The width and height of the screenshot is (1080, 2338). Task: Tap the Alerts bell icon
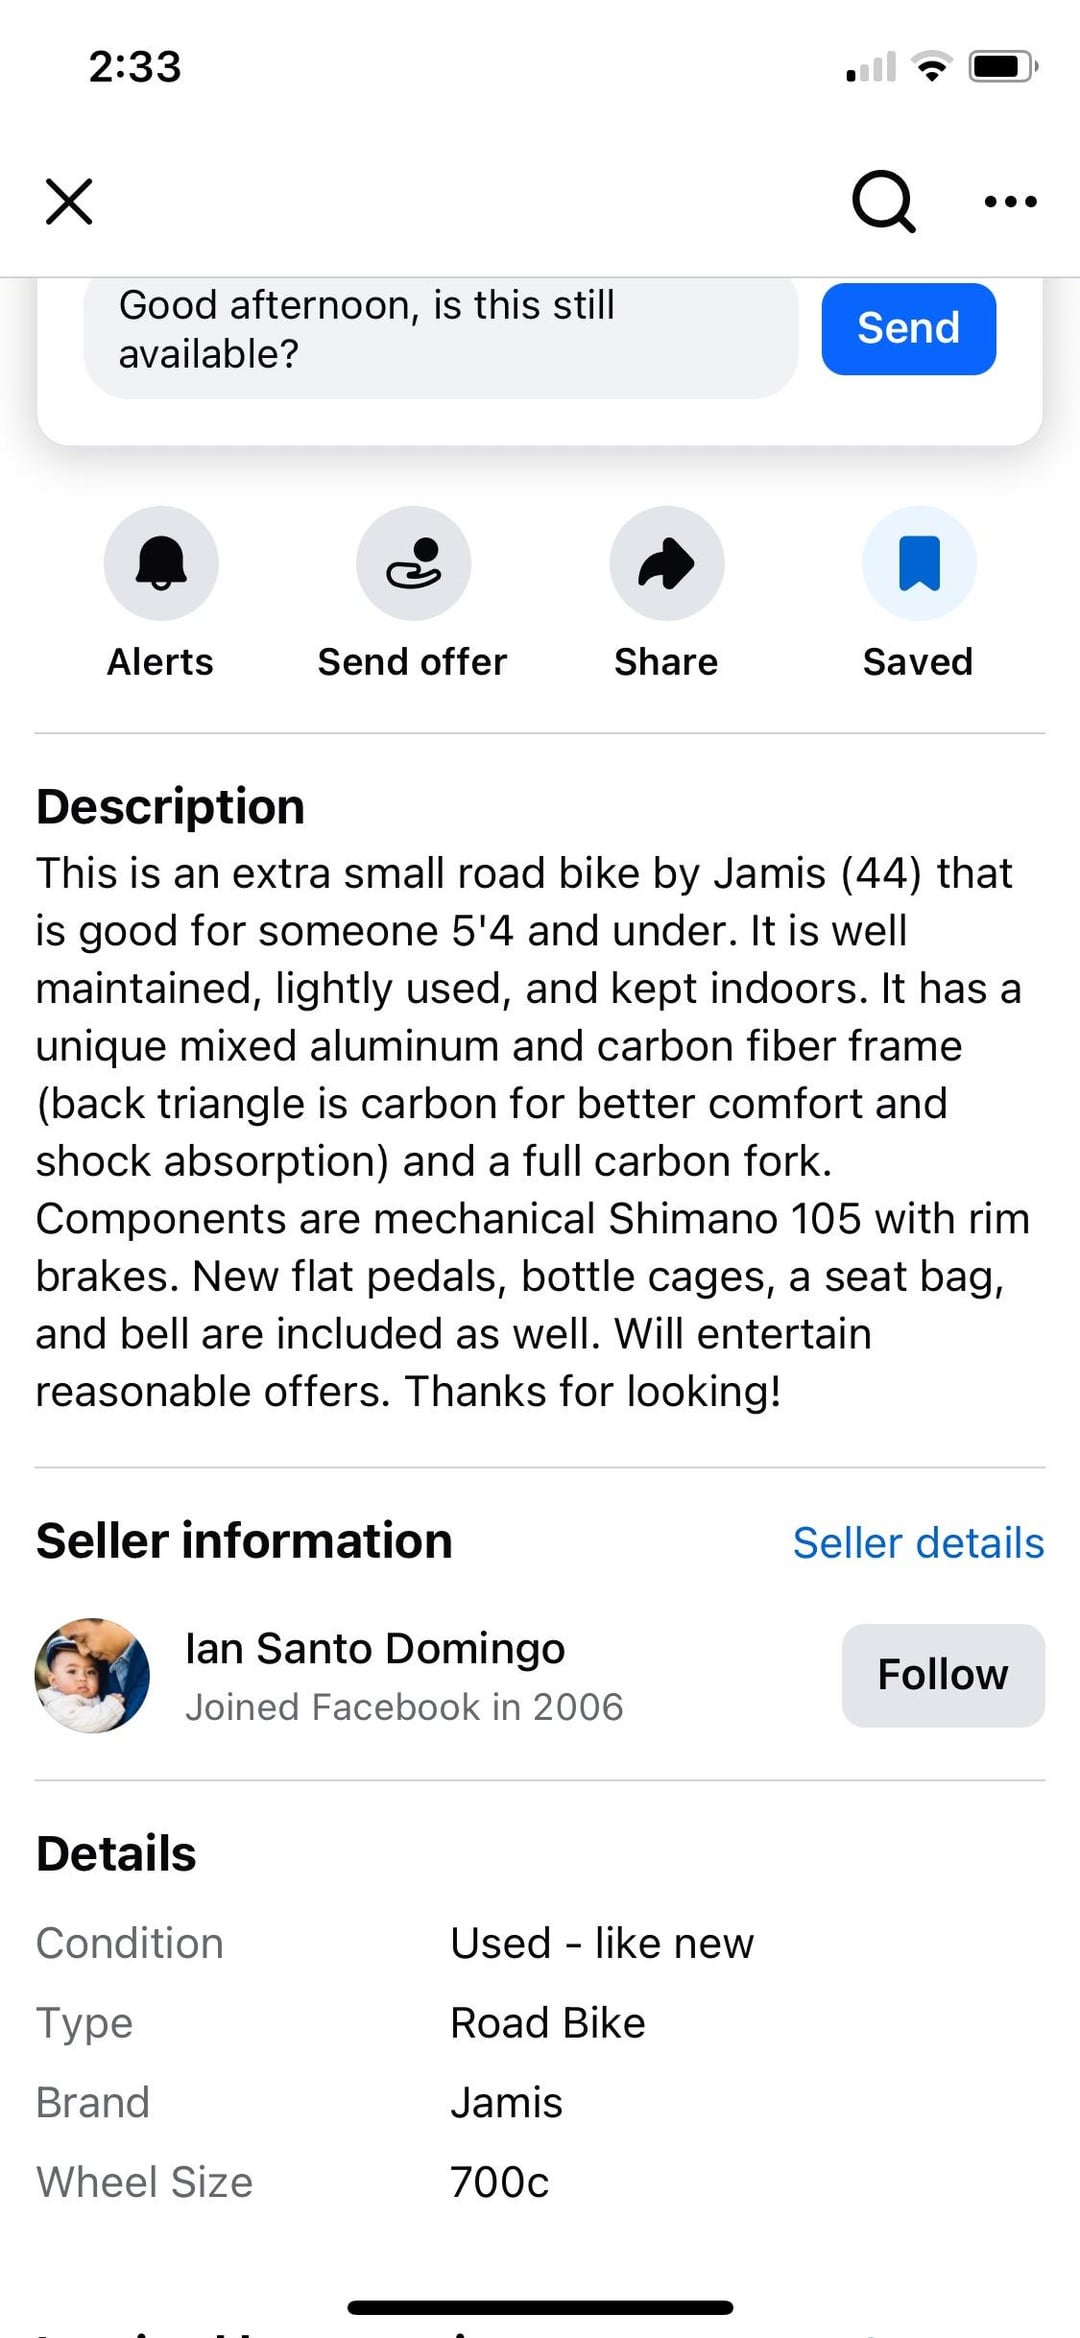coord(161,563)
